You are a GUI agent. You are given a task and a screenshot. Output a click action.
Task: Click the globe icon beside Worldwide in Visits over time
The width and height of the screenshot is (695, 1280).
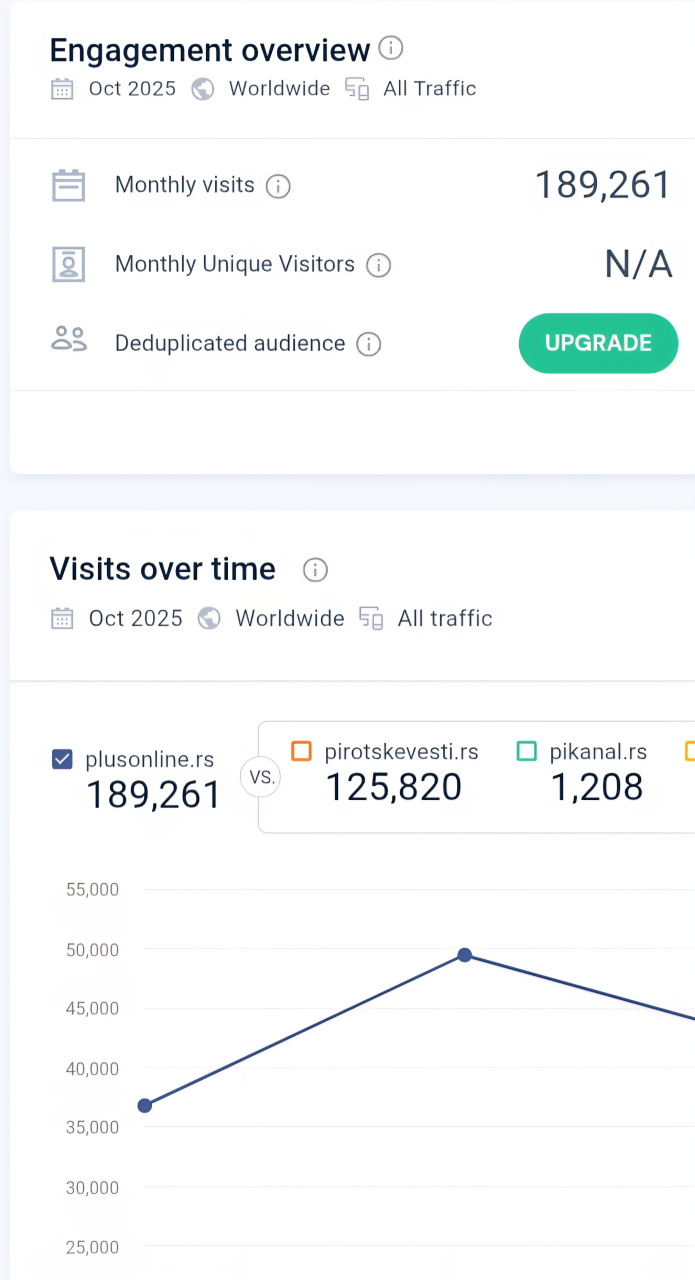(209, 618)
